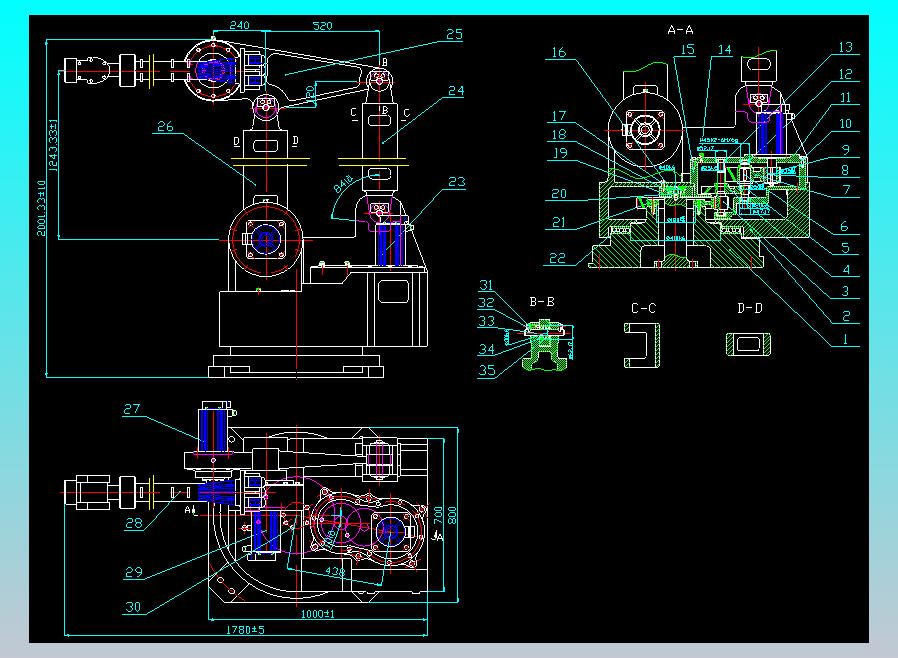Select part callout number 19

coord(560,153)
